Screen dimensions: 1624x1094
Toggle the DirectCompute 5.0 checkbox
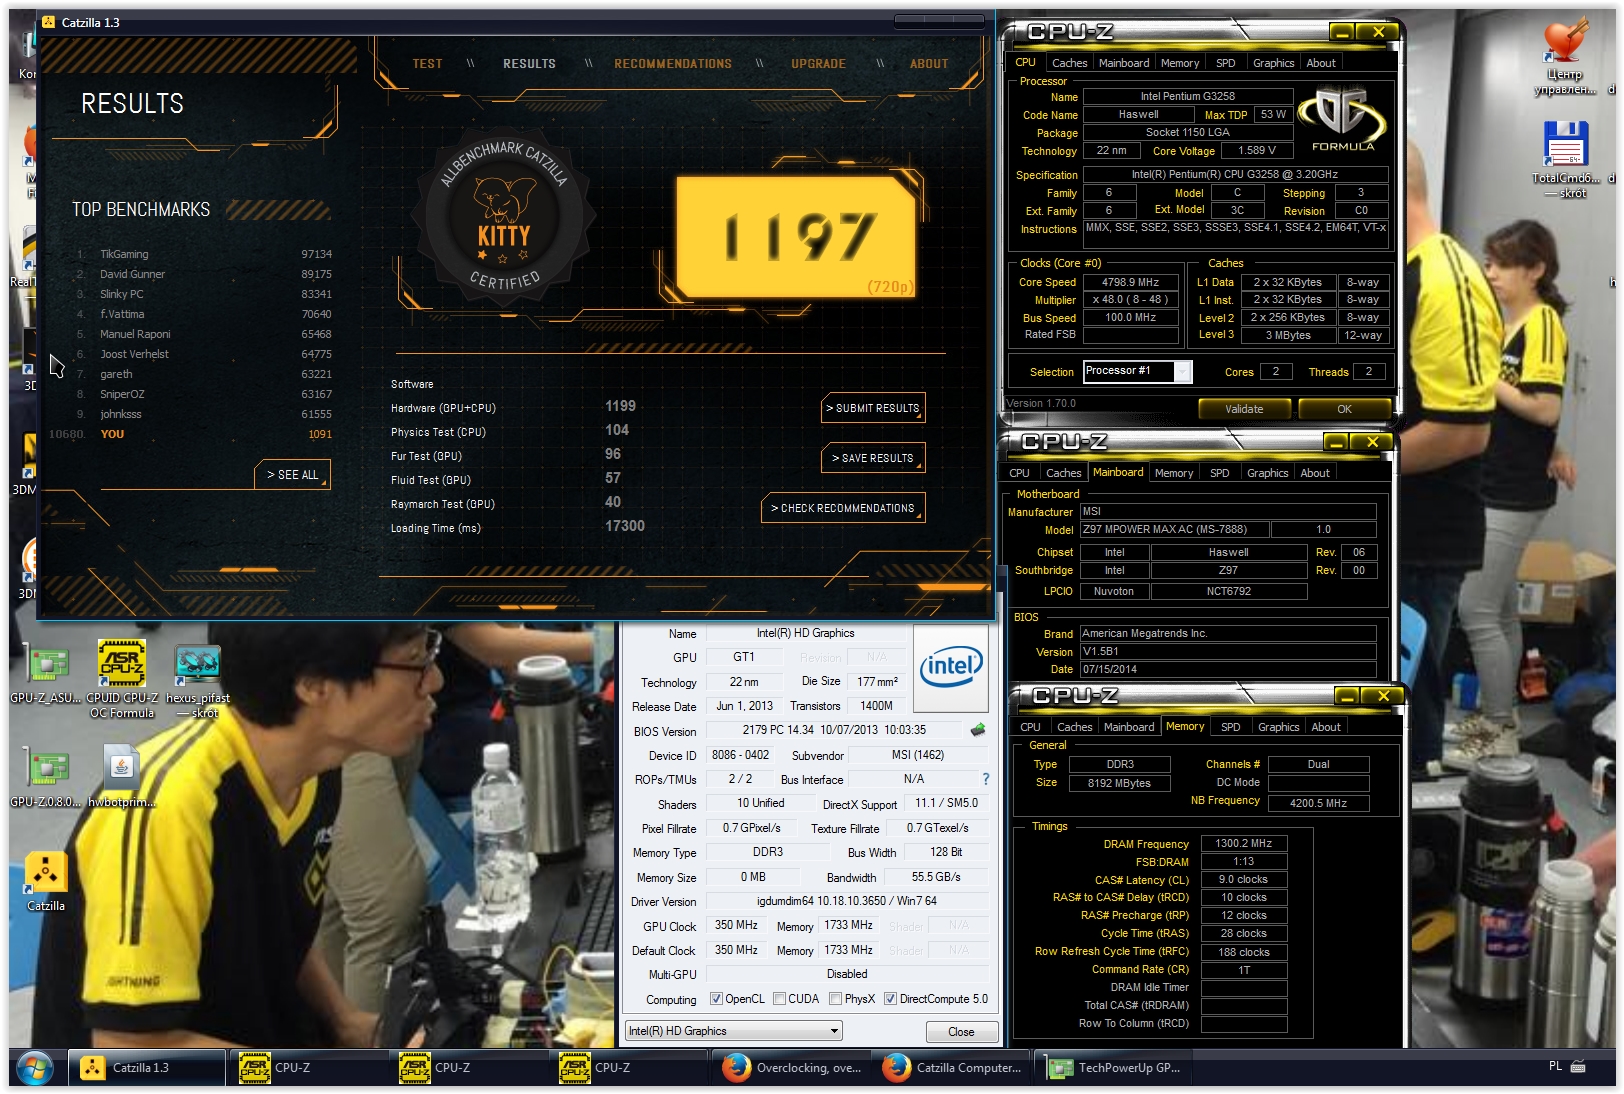point(890,999)
